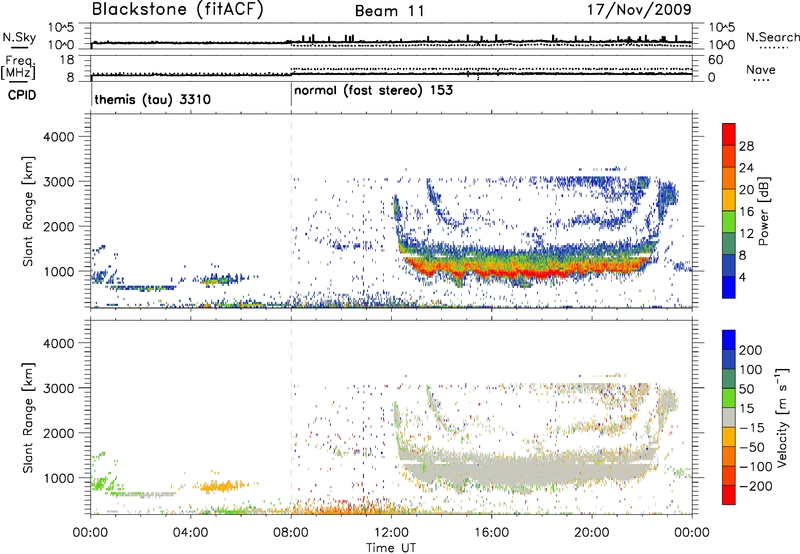Click the velocity panel 'Slant Range [km]' label
800x554 pixels.
pyautogui.click(x=28, y=417)
